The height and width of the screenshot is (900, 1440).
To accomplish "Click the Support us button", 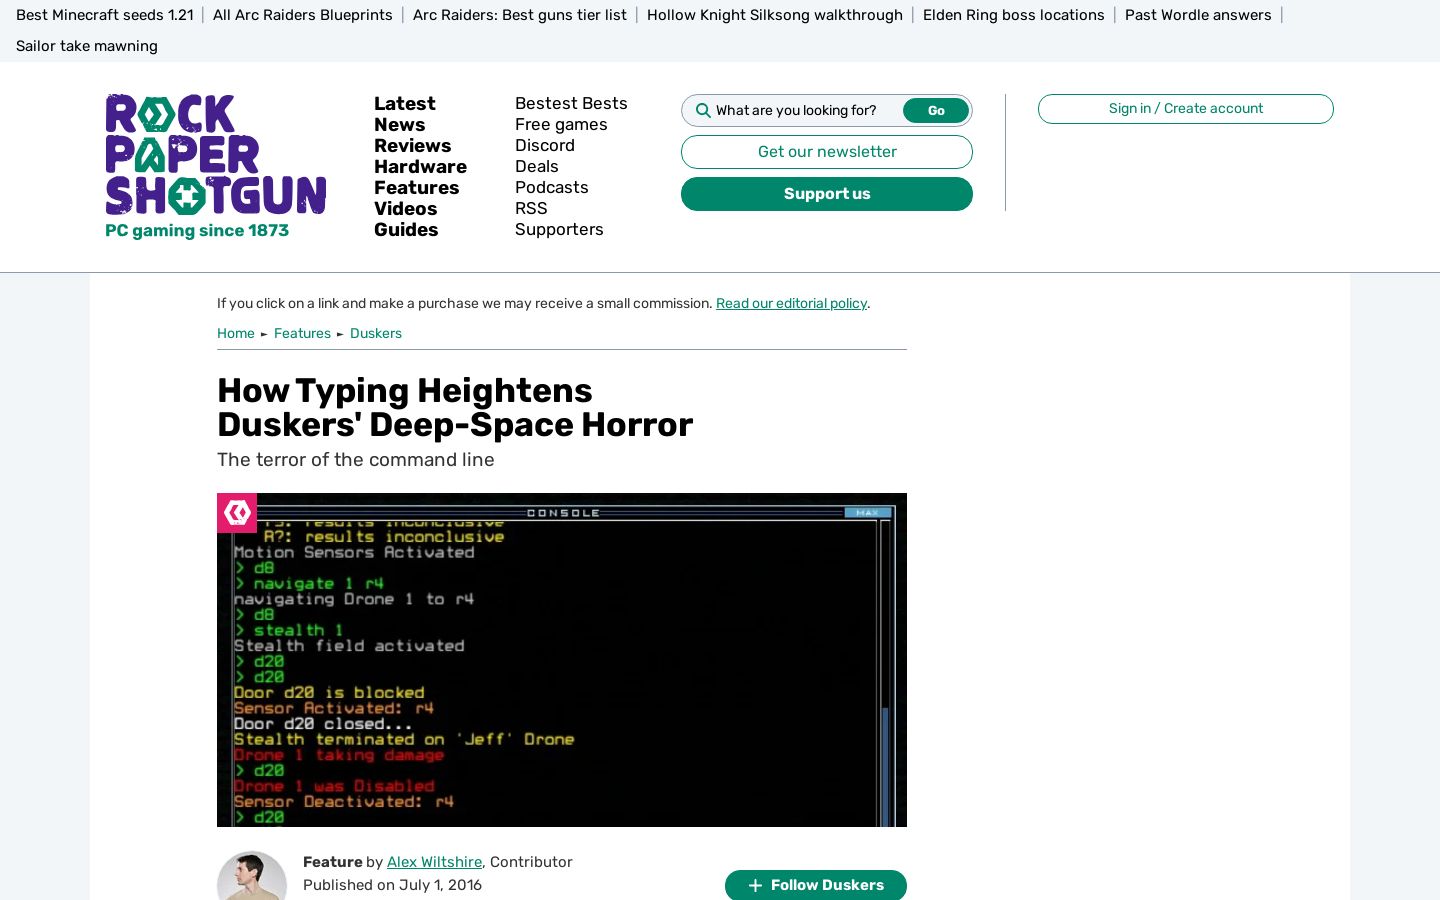I will coord(827,194).
